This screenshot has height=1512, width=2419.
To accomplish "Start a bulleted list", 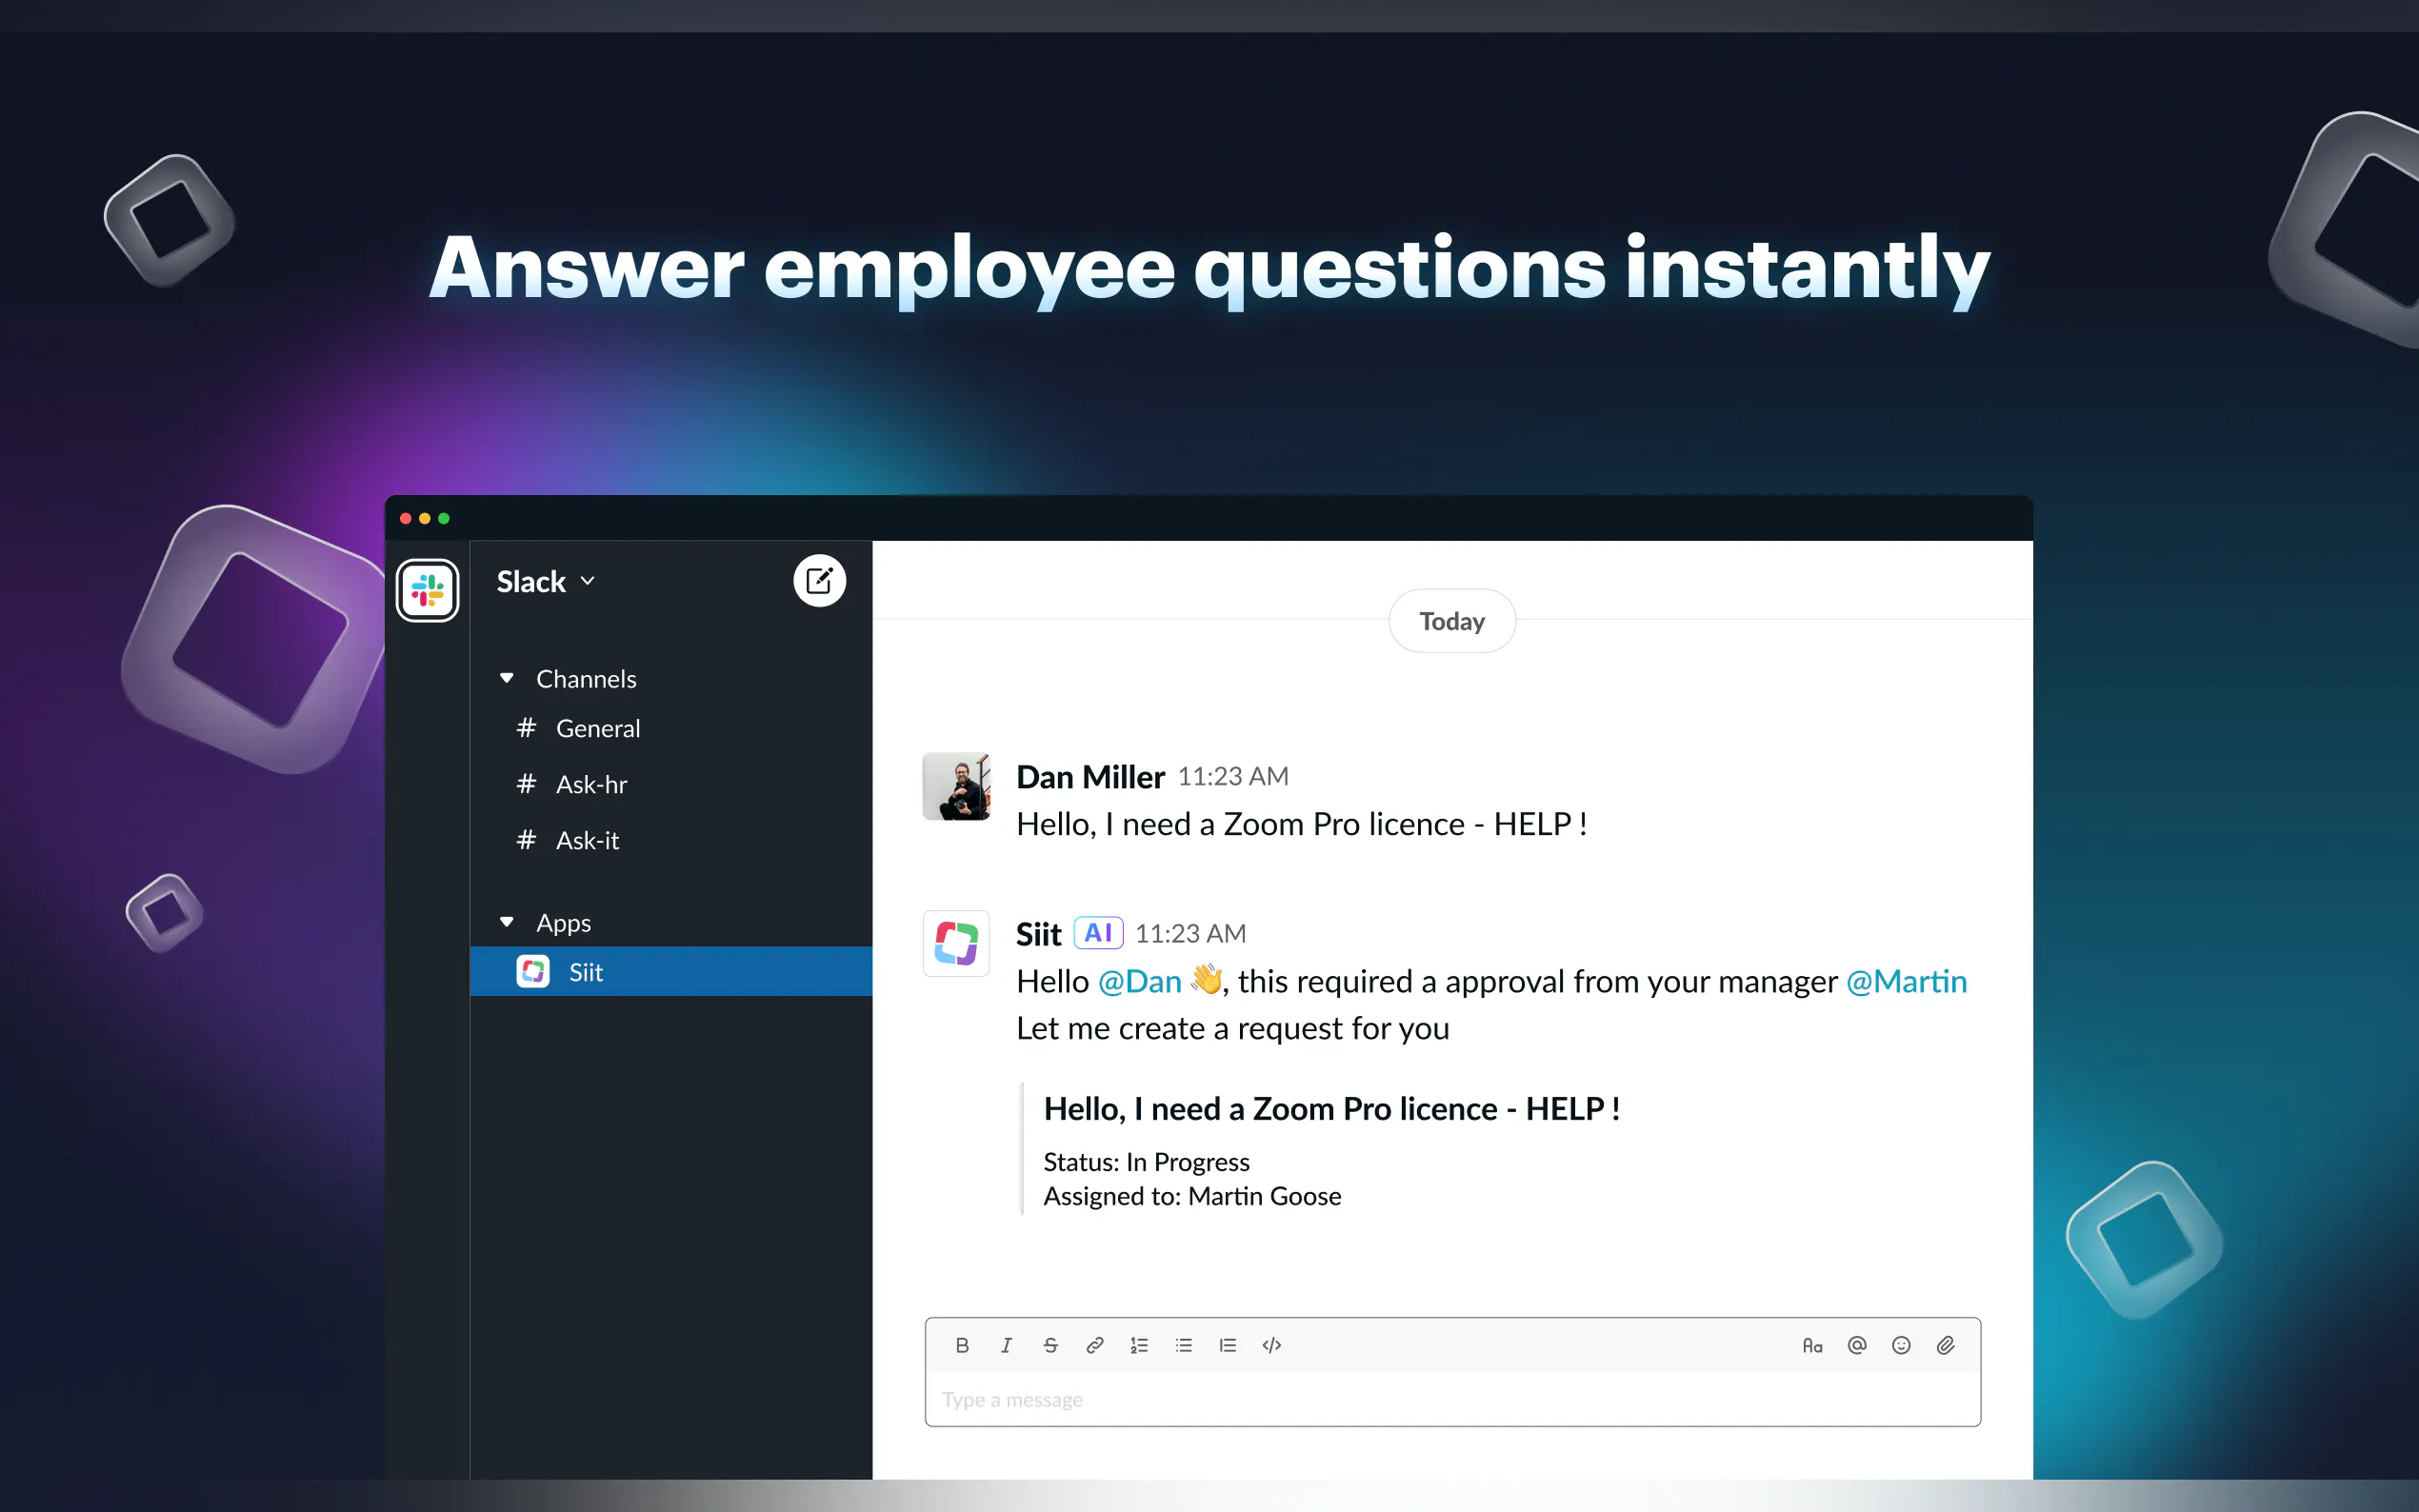I will [x=1183, y=1345].
